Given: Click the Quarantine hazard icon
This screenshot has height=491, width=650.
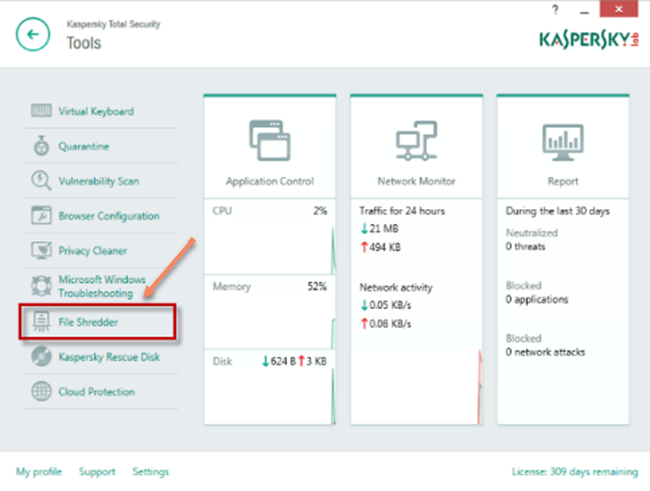Looking at the screenshot, I should (41, 146).
